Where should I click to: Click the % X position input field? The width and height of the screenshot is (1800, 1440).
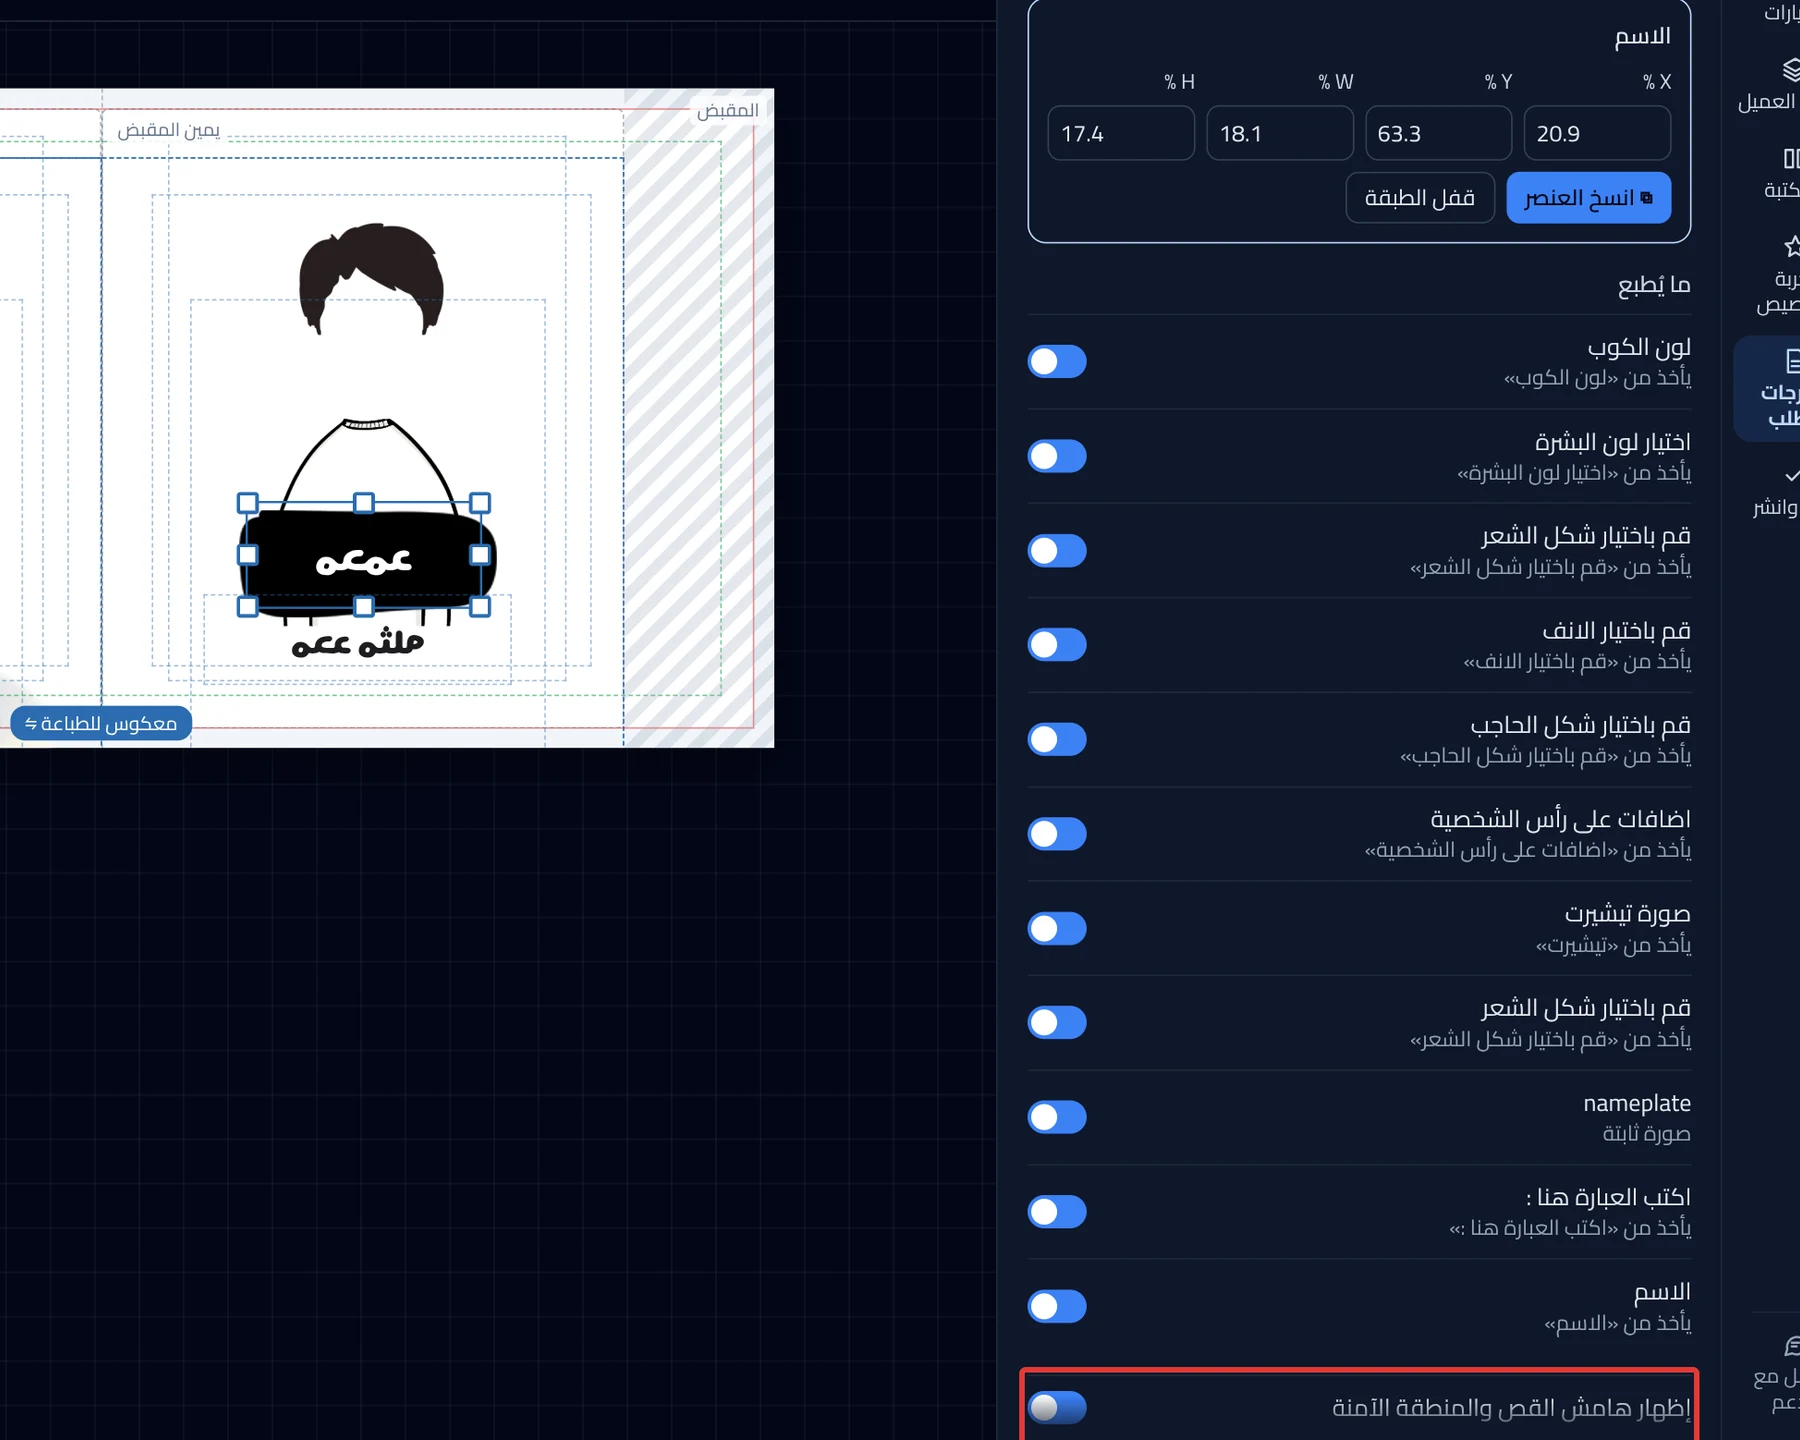point(1597,133)
